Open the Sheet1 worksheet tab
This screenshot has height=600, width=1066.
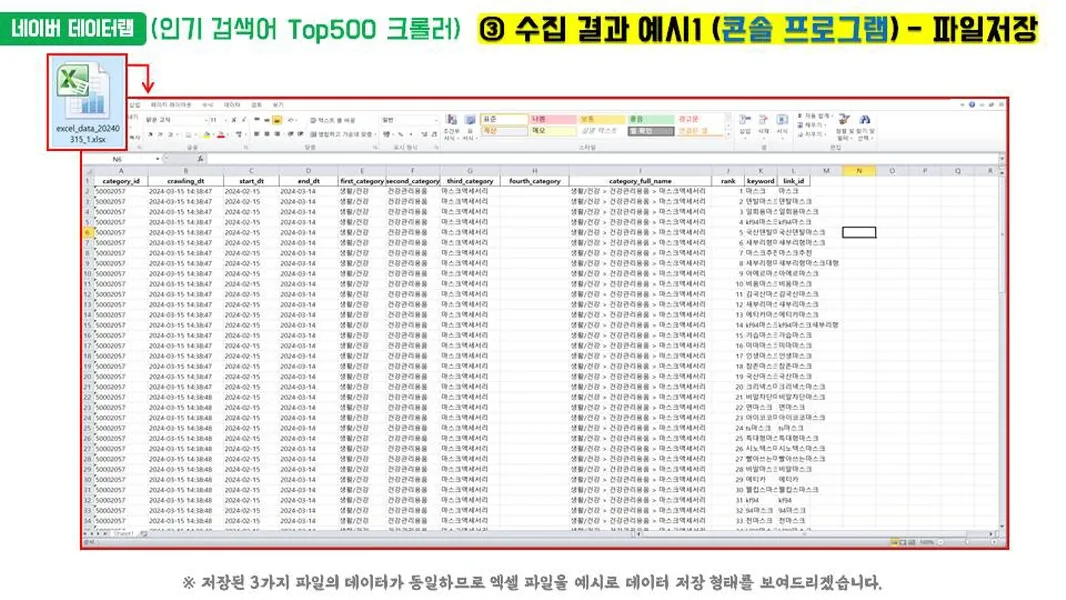point(123,534)
